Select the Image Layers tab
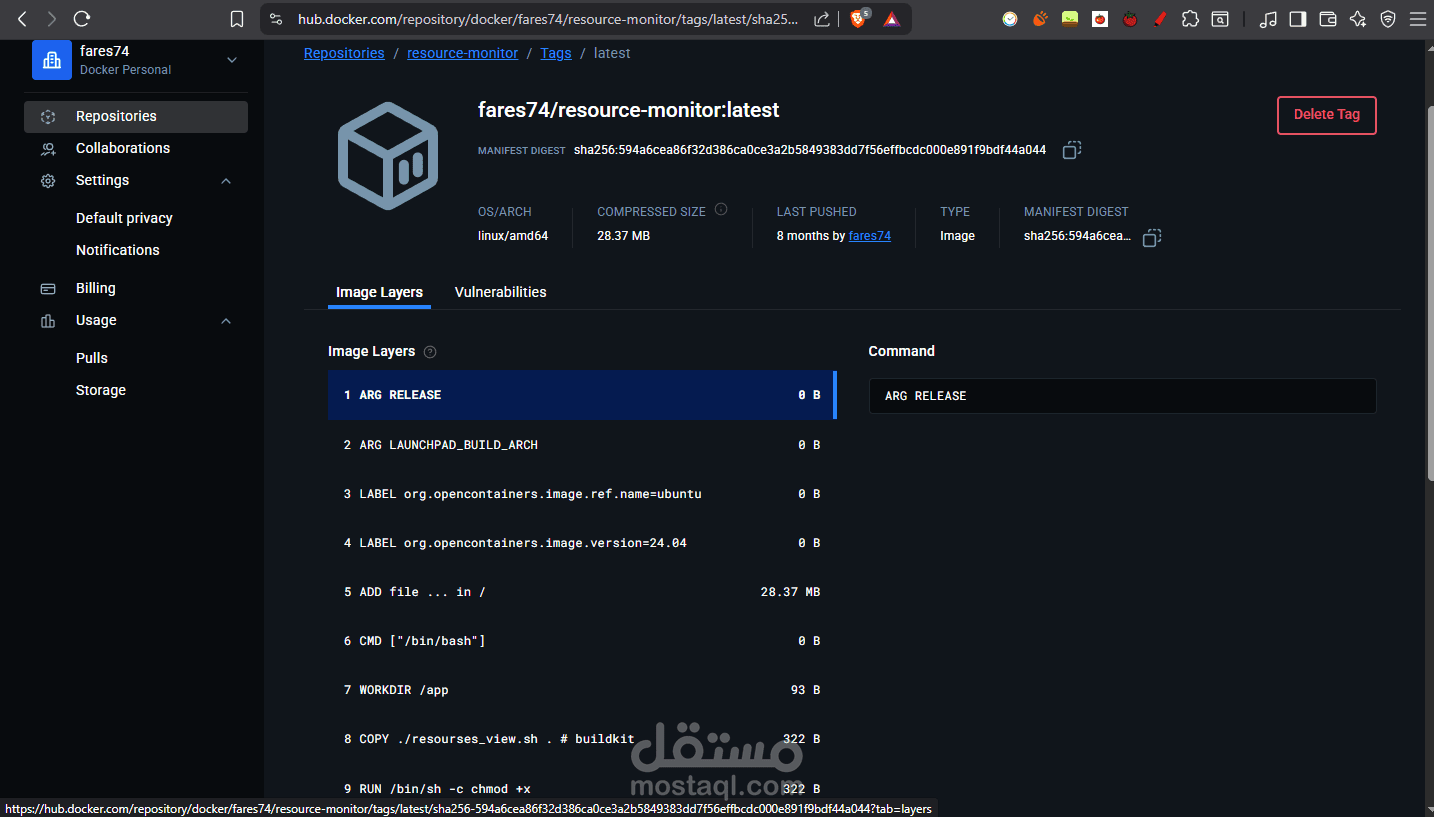Viewport: 1434px width, 817px height. [x=379, y=292]
